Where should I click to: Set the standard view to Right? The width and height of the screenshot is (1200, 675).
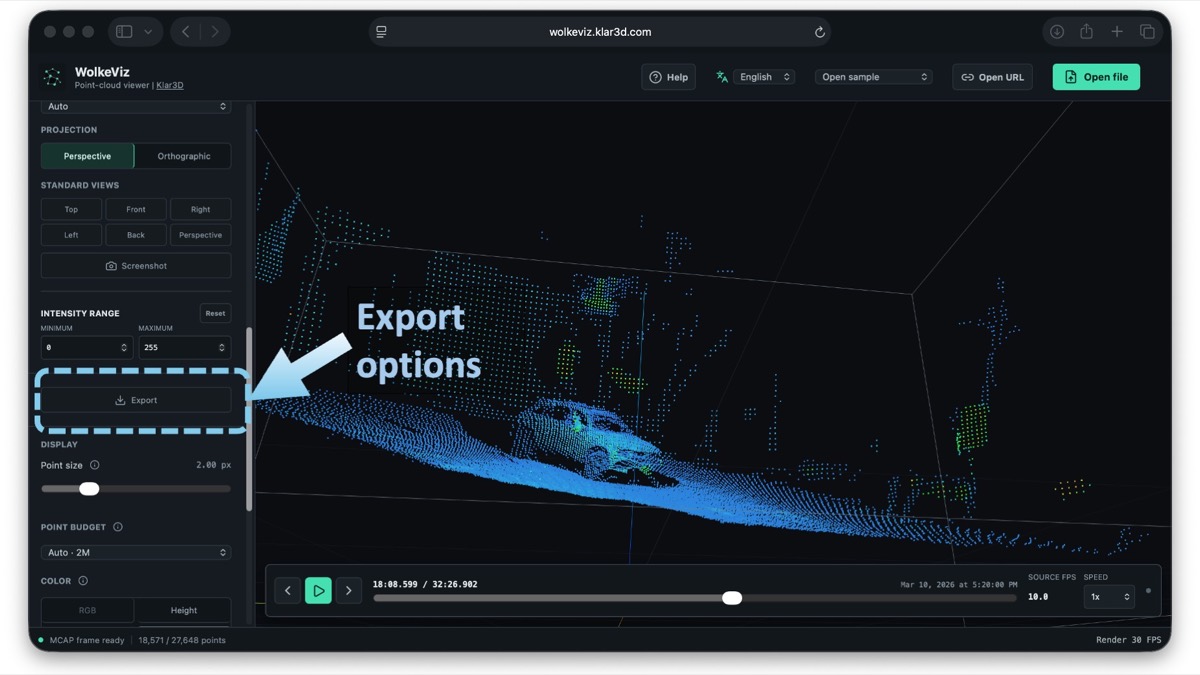[201, 209]
